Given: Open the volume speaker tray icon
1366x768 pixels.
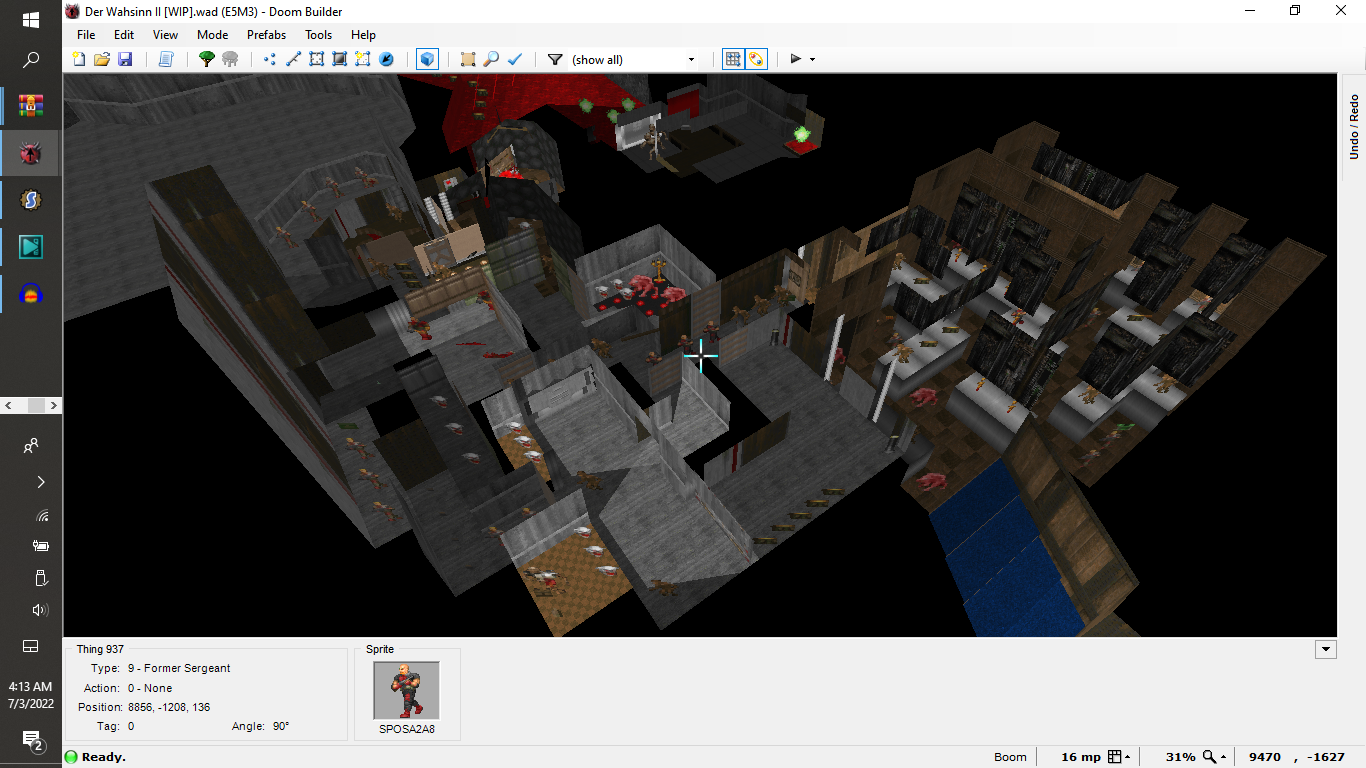Looking at the screenshot, I should pyautogui.click(x=41, y=610).
